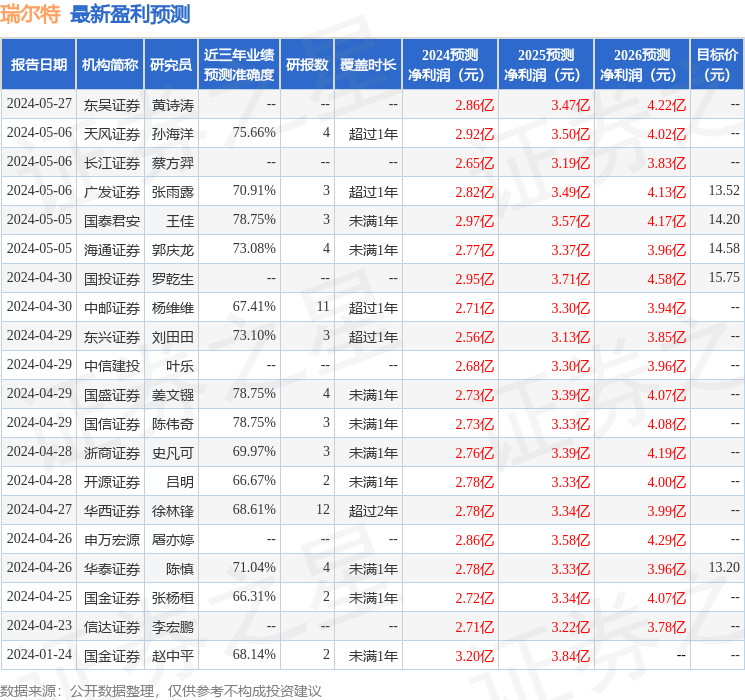Screen dimensions: 745x700
Task: Click 2025 forecast 3.84亿
Action: (x=571, y=656)
